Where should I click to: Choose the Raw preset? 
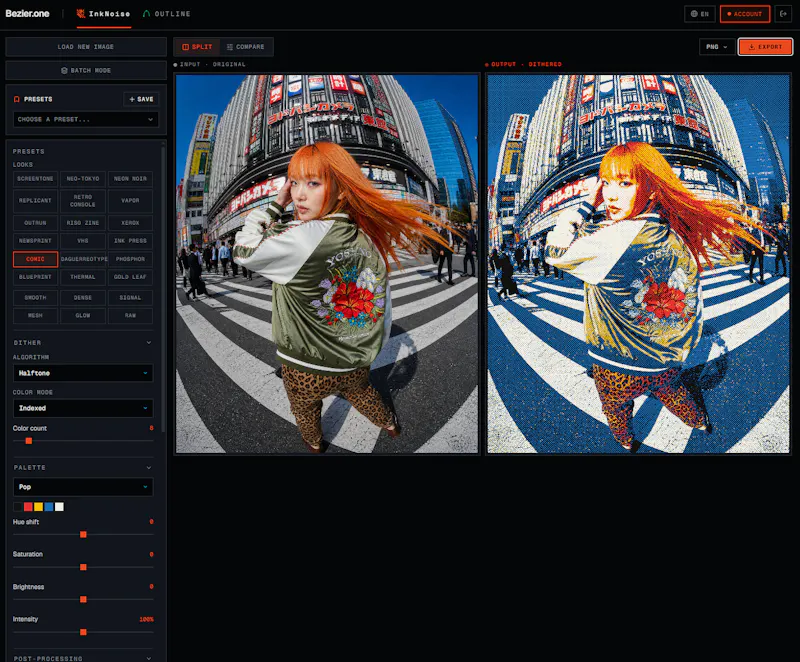130,316
